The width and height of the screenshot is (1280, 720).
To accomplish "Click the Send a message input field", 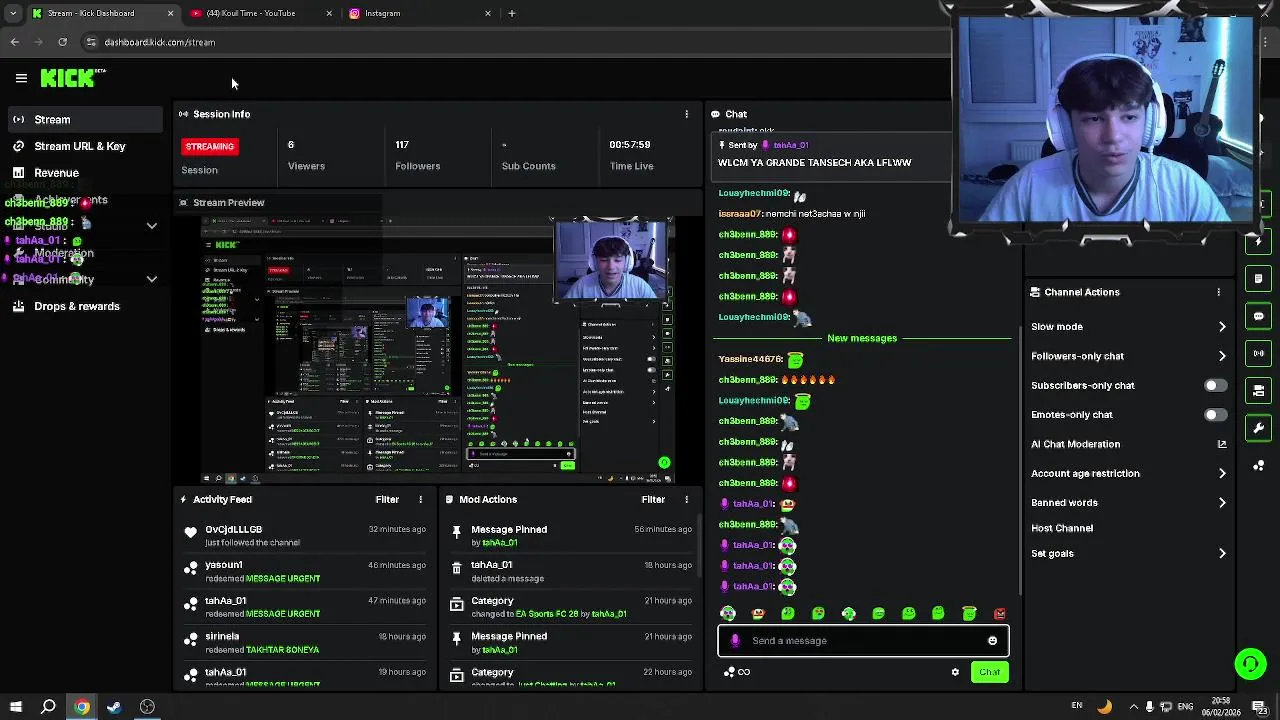I will 863,641.
